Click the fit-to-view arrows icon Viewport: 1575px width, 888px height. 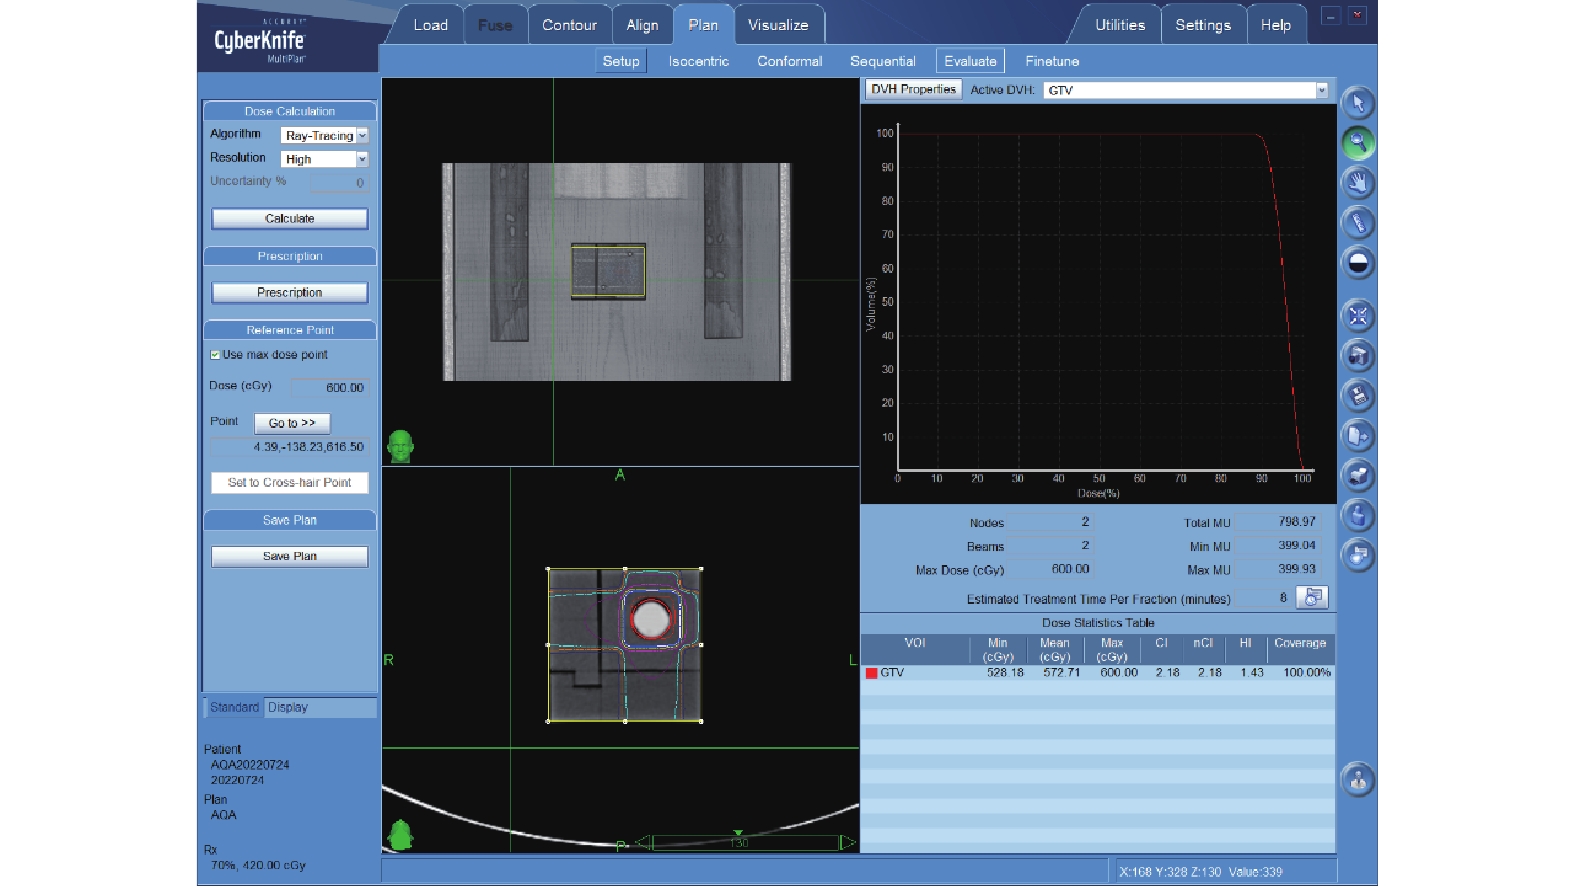1357,316
